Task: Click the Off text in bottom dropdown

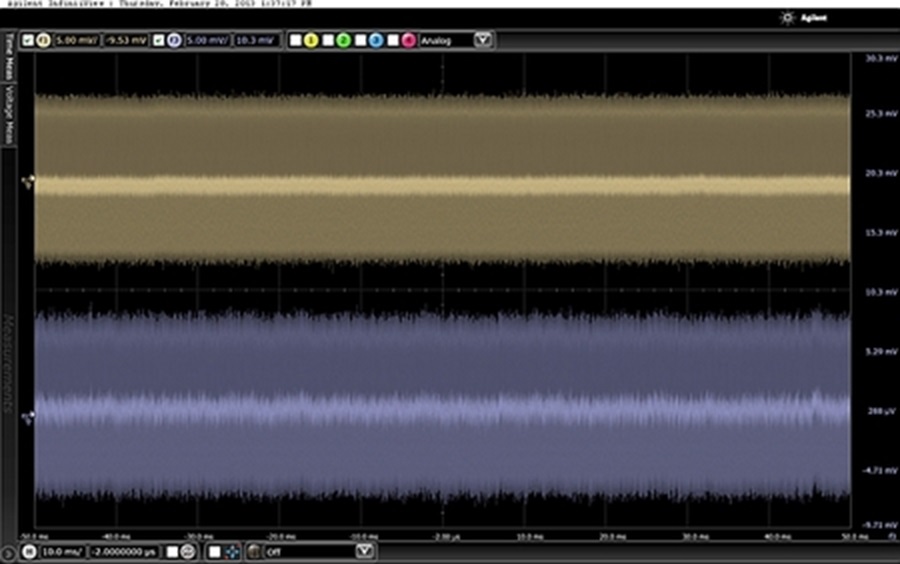Action: point(274,553)
